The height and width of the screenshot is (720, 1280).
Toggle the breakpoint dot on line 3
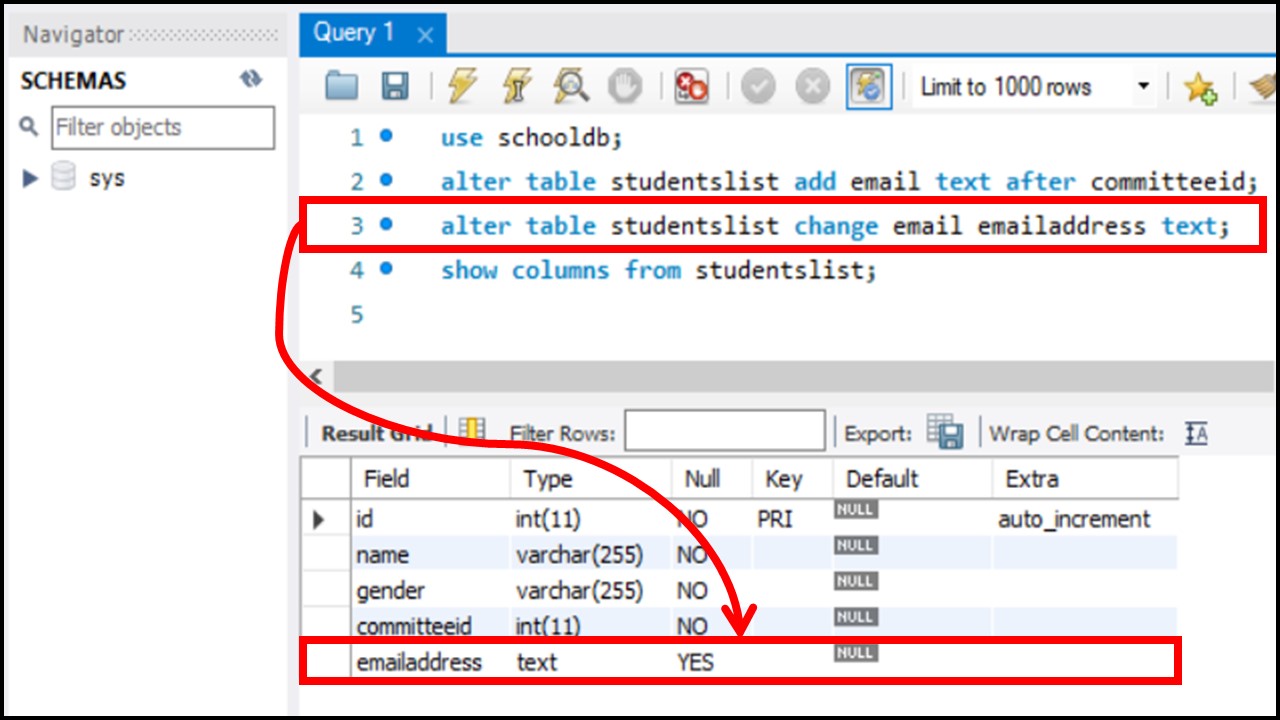[x=386, y=225]
